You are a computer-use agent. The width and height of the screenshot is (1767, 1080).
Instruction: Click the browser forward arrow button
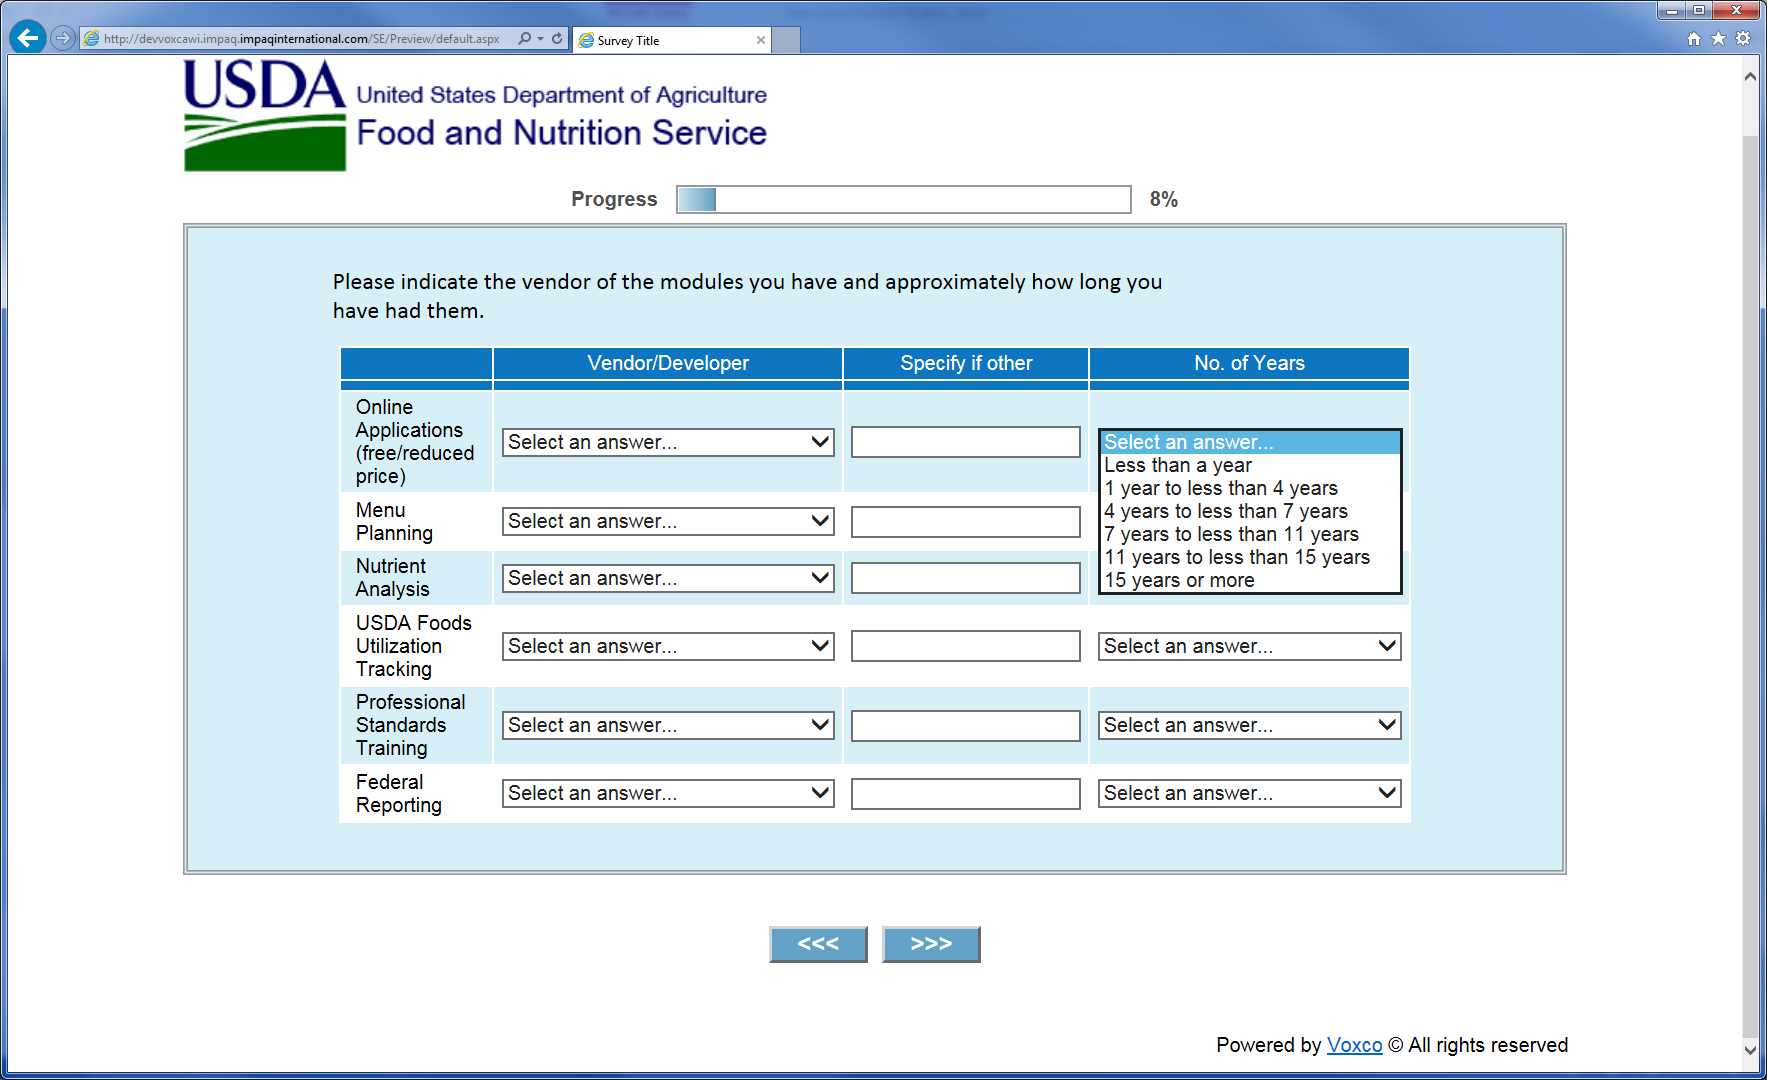pos(63,38)
